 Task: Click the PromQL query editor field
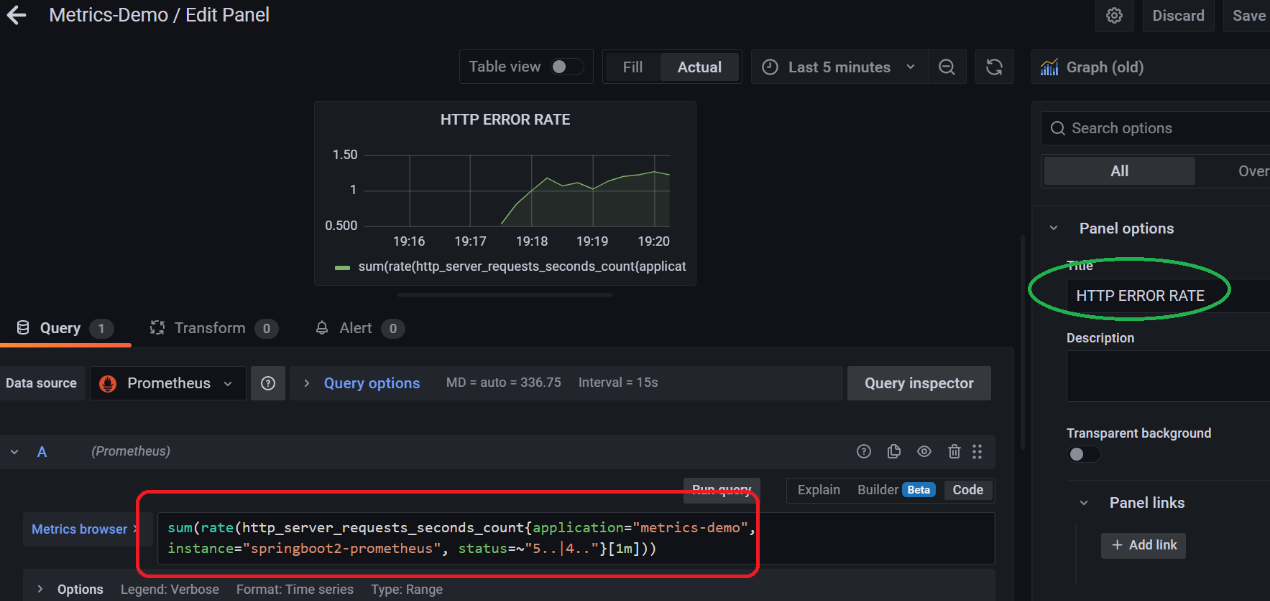[575, 539]
